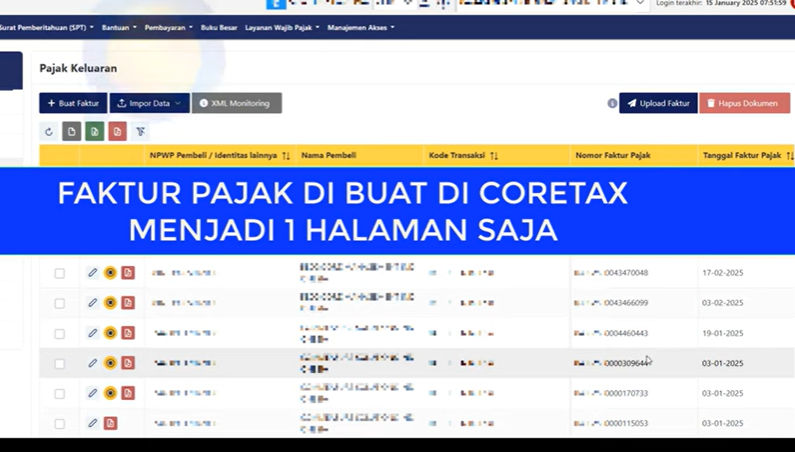View the invoice row ending 0000309644
Viewport: 795px width, 452px height.
pos(110,363)
